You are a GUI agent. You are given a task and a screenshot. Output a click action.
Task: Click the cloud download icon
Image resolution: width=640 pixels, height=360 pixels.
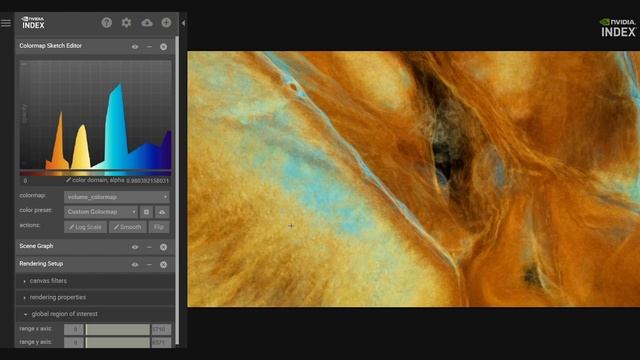pos(147,22)
